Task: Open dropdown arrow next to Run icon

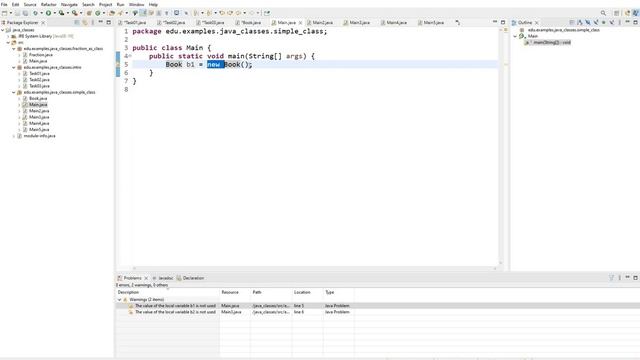Action: click(55, 13)
